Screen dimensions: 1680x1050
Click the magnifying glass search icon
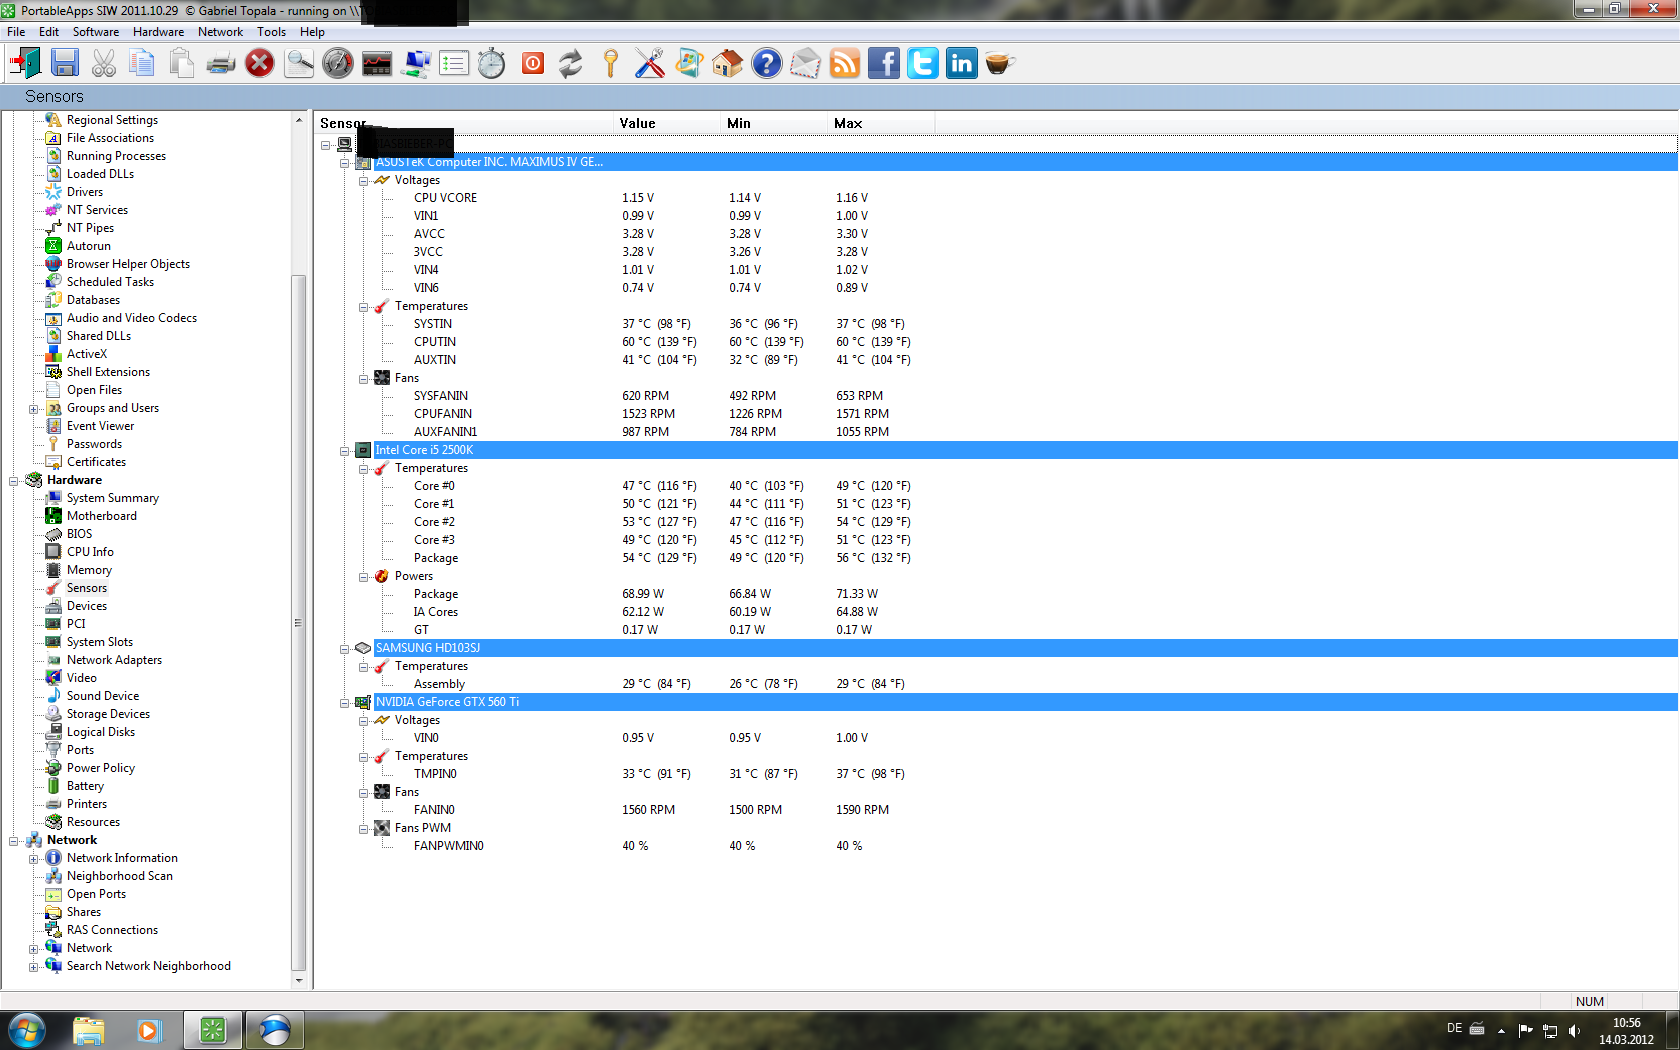tap(299, 64)
